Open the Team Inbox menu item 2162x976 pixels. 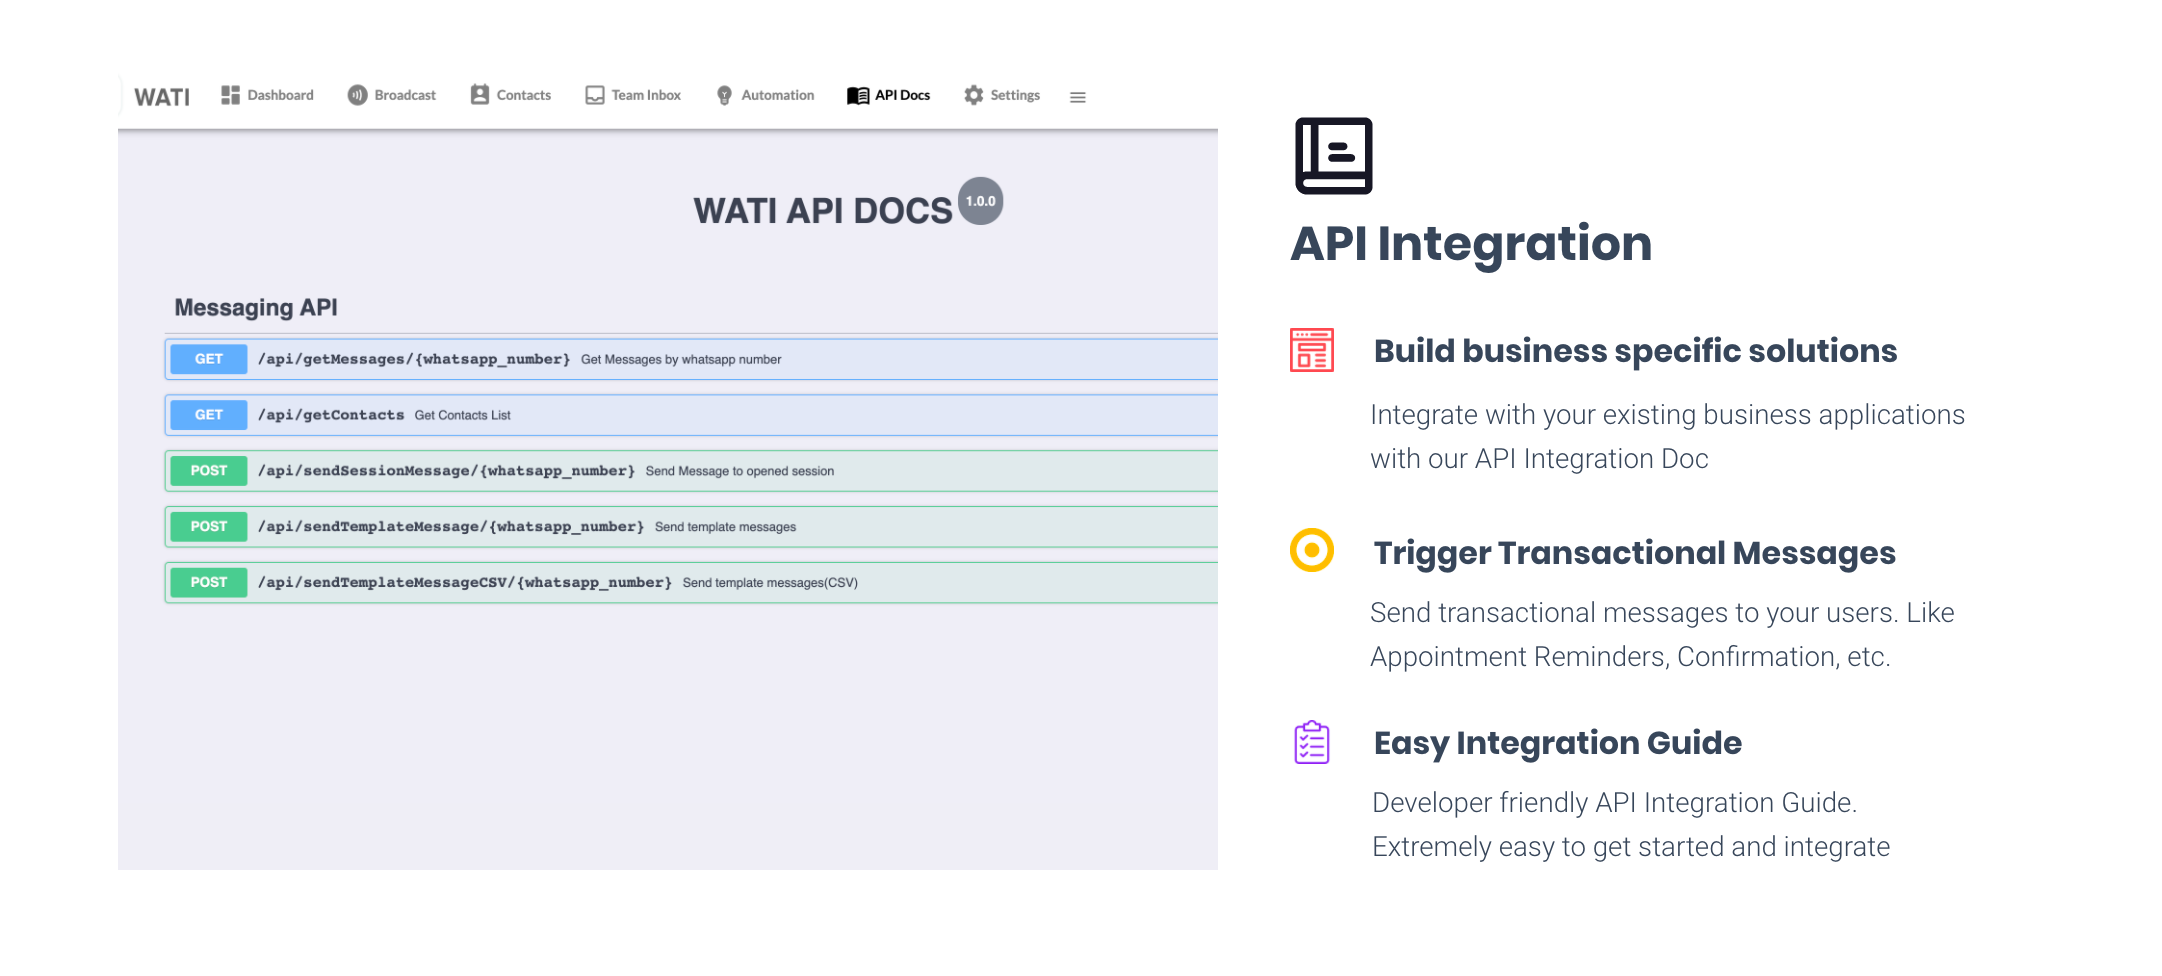click(633, 95)
